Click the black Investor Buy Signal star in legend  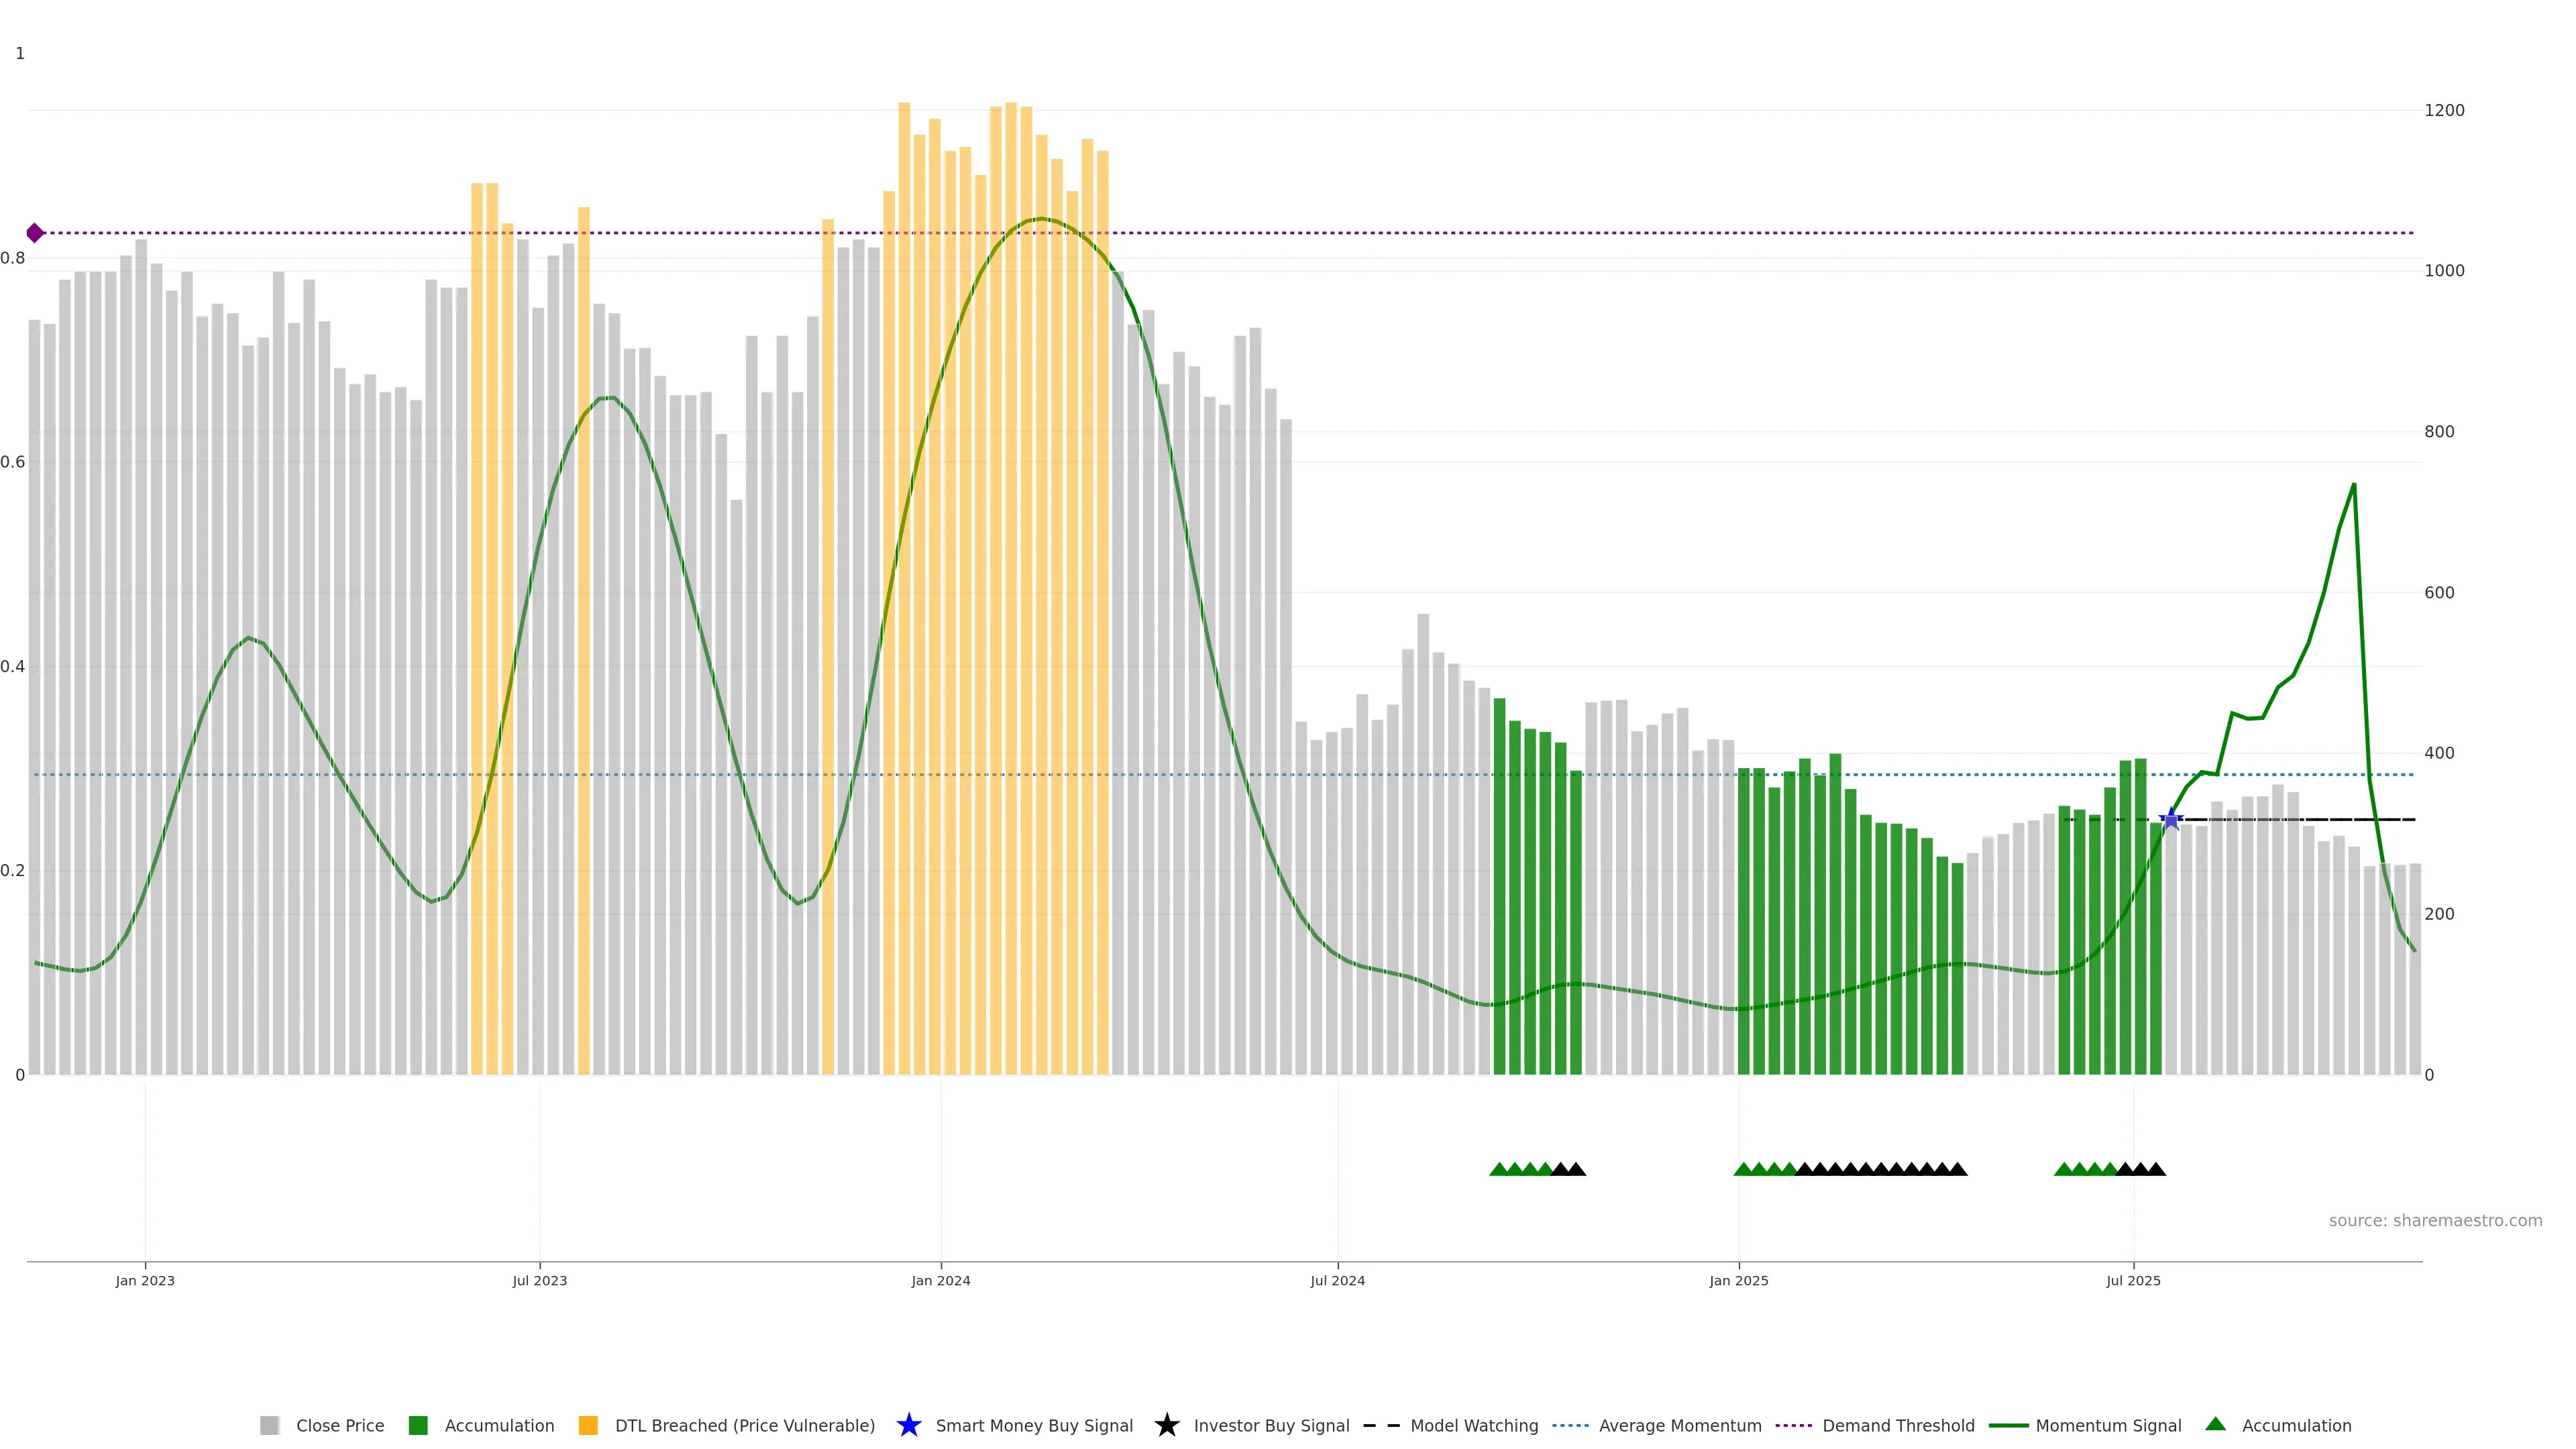pos(1166,1425)
